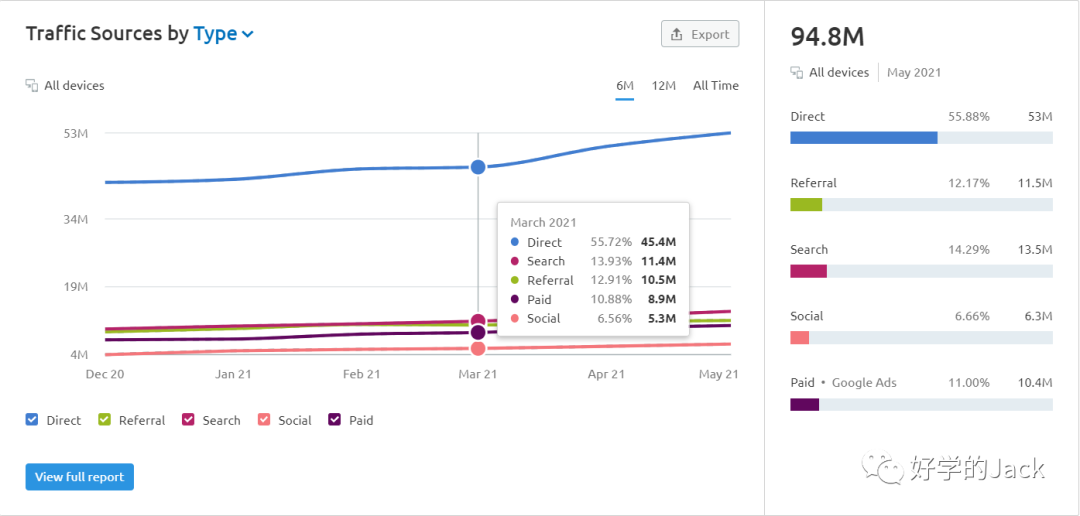Toggle the Paid series checkbox
Screen dimensions: 1080x516
(x=335, y=420)
